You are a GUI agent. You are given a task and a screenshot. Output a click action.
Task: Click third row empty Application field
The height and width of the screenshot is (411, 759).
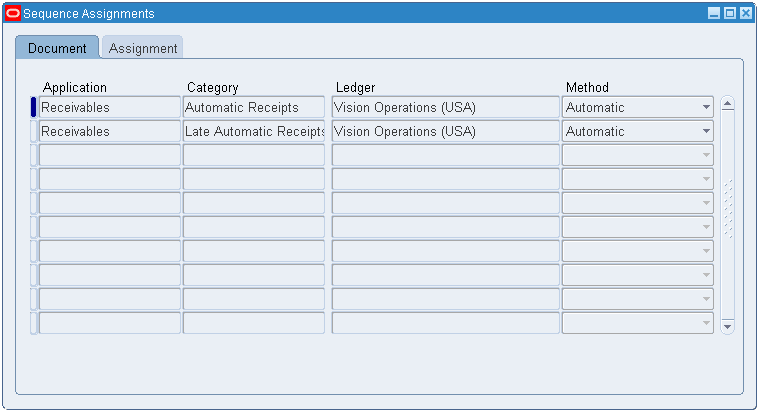coord(109,155)
